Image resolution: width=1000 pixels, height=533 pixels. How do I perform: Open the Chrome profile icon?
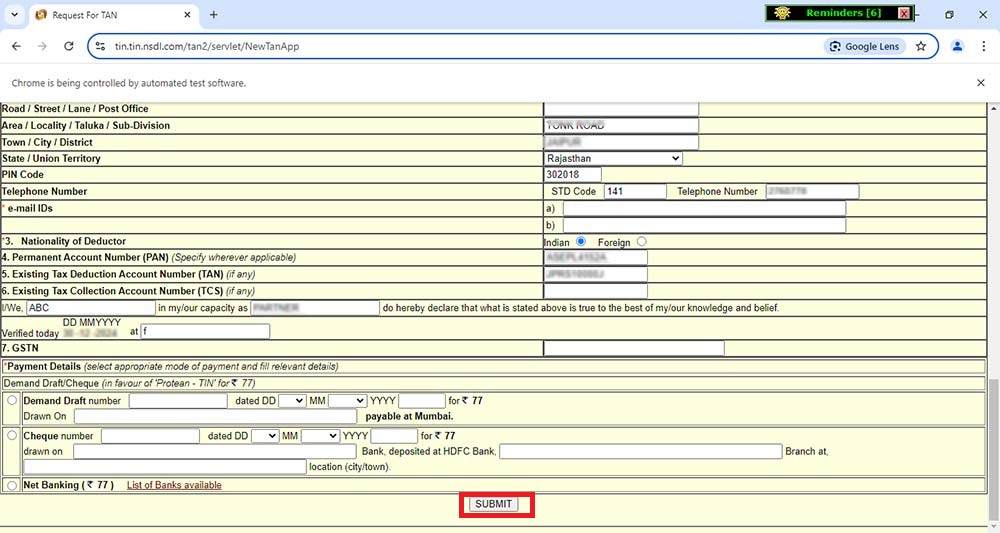pyautogui.click(x=957, y=46)
